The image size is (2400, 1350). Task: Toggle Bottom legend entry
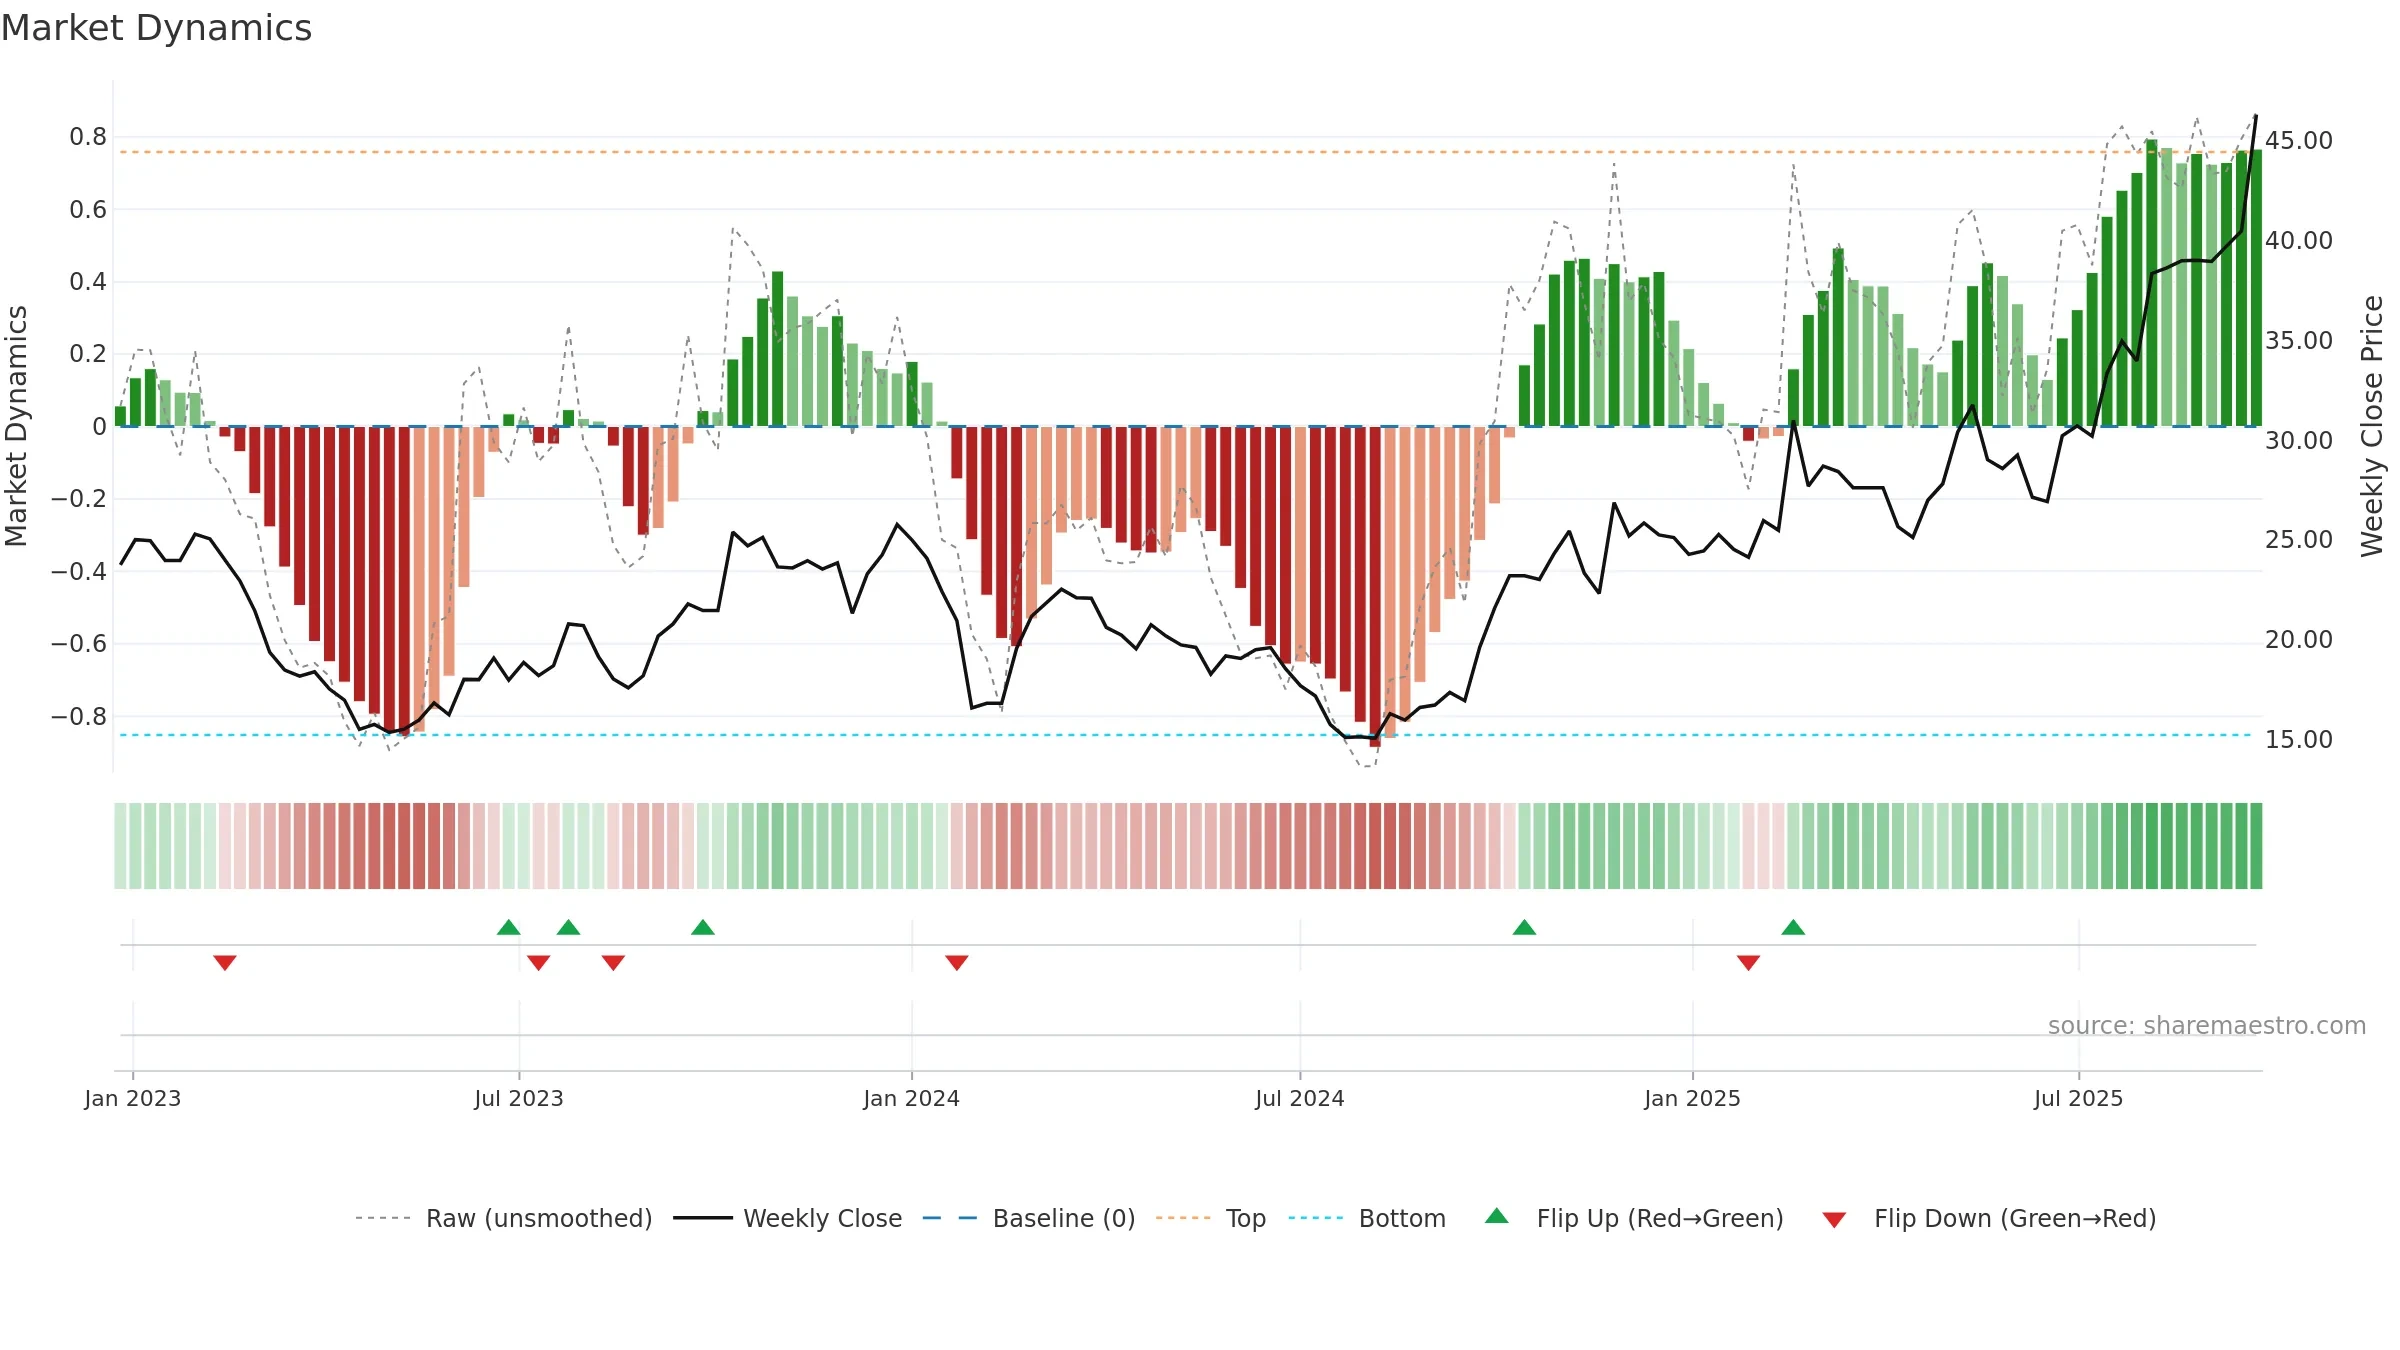click(1367, 1218)
